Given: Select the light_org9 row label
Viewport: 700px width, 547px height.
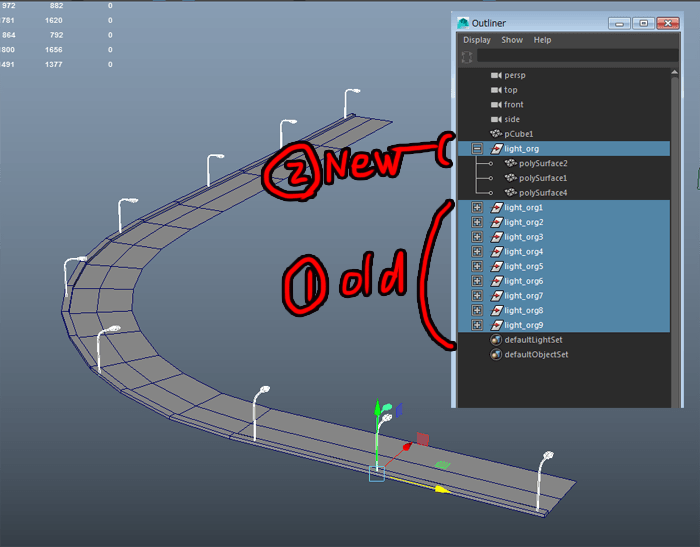Looking at the screenshot, I should click(x=524, y=325).
